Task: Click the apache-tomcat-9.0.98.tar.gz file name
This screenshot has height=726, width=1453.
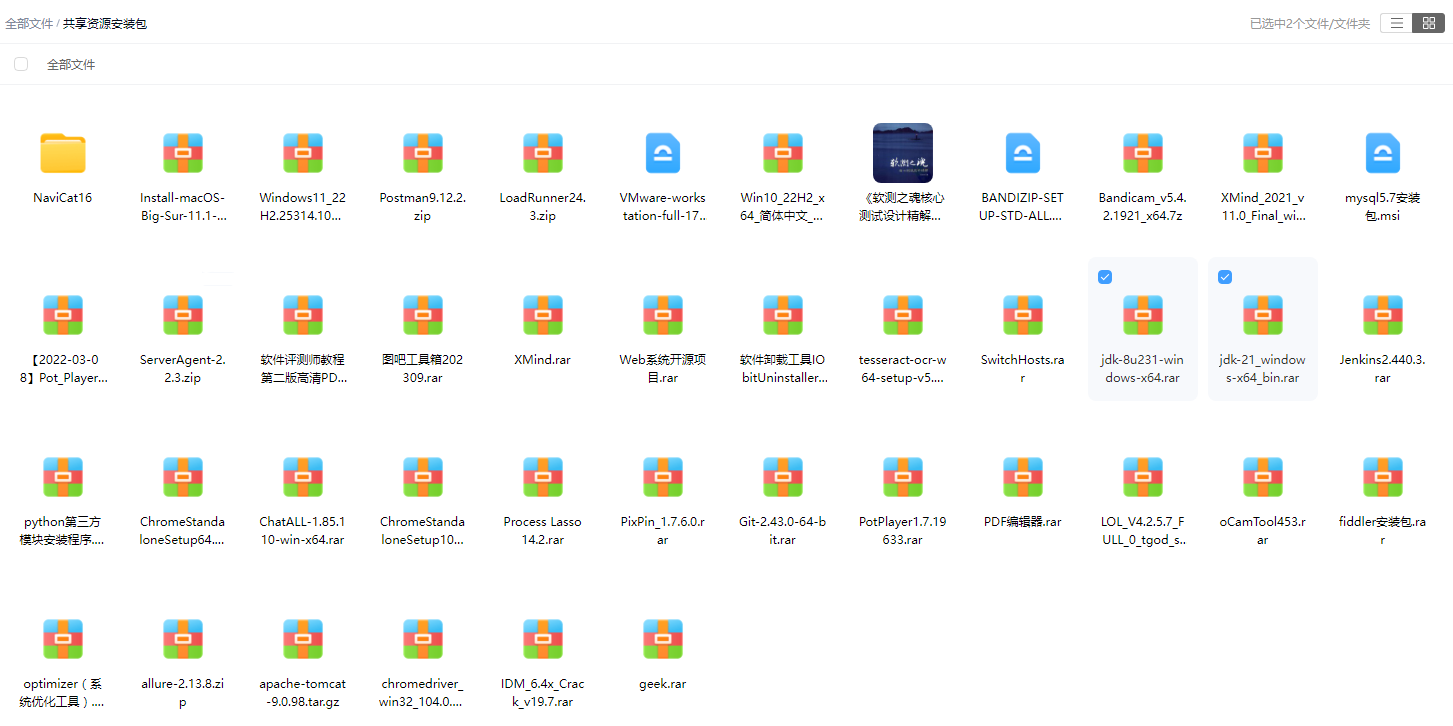Action: click(x=302, y=692)
